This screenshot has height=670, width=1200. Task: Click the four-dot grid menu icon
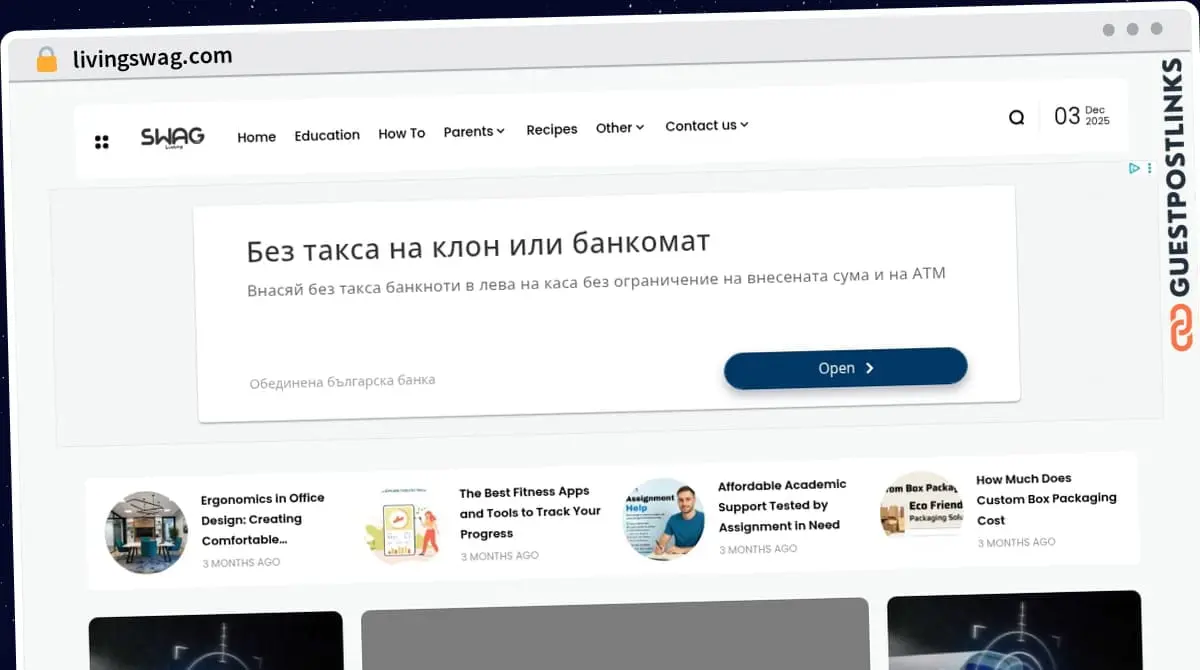[101, 142]
